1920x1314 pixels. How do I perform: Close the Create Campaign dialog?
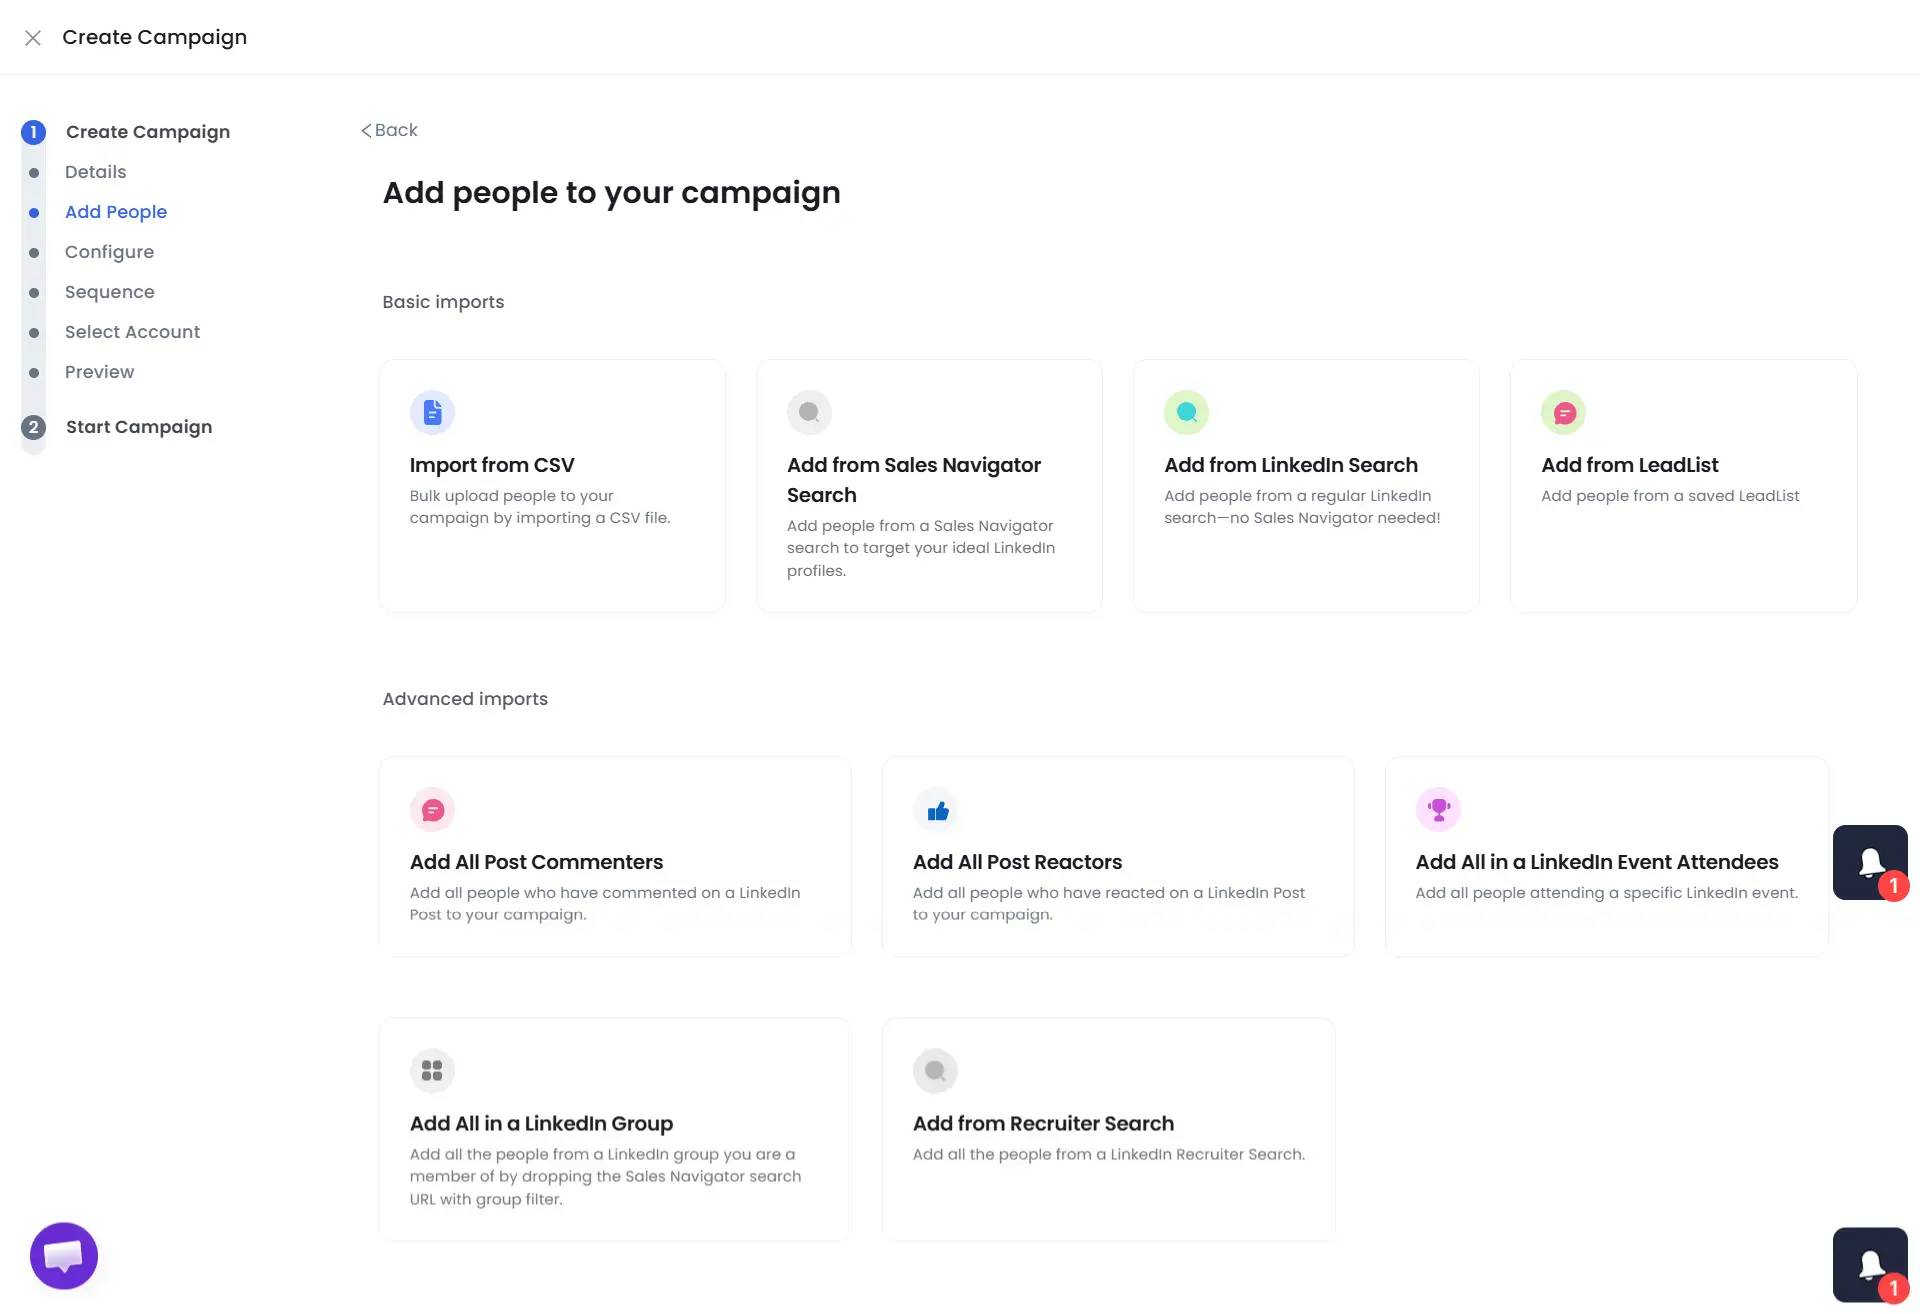tap(33, 36)
